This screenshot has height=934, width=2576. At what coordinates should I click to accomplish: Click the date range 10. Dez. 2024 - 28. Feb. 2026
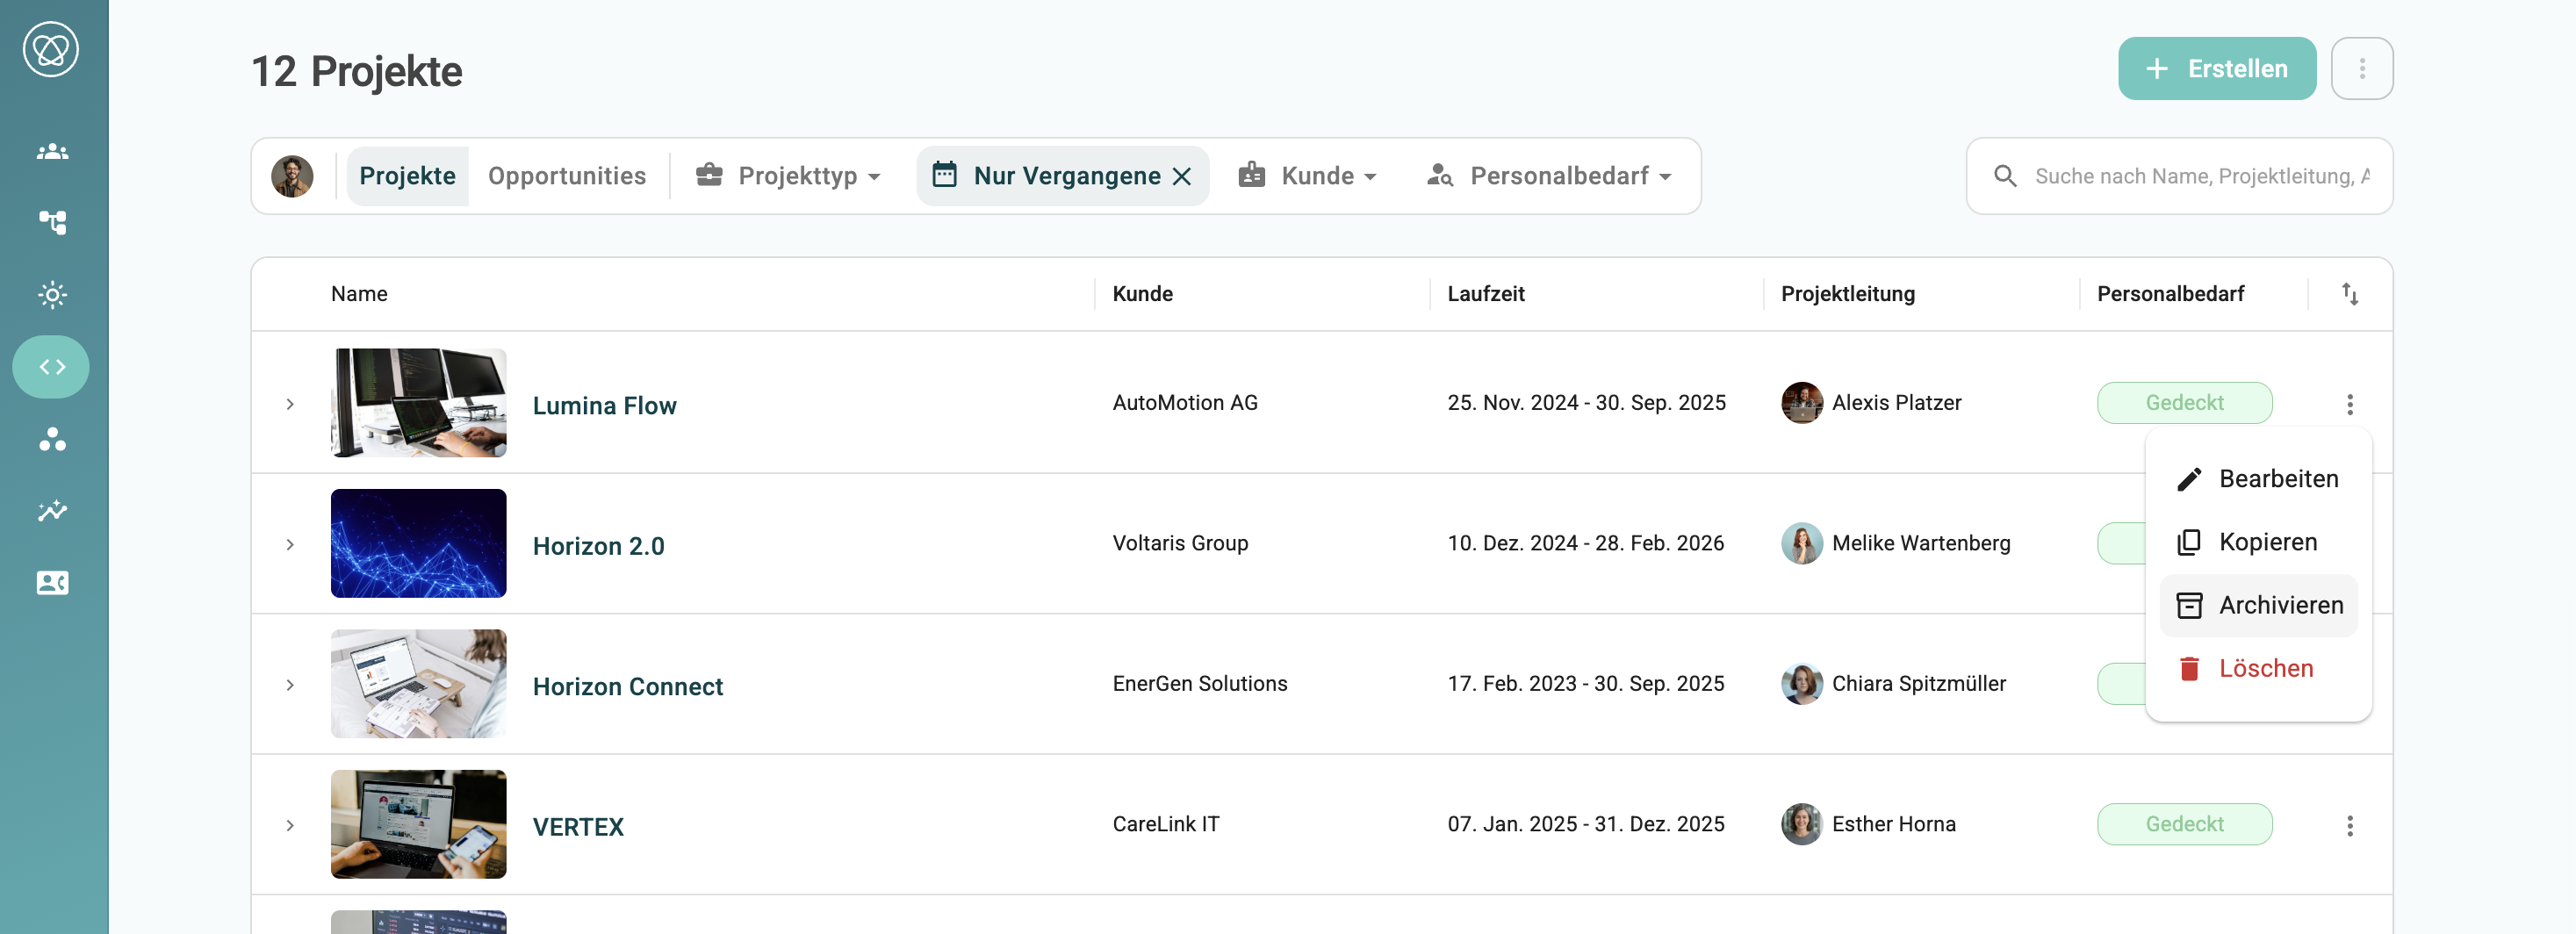click(1585, 543)
